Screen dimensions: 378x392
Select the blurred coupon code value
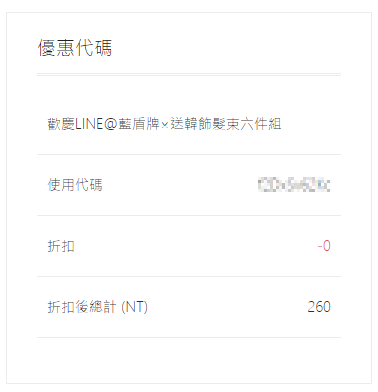[x=294, y=185]
